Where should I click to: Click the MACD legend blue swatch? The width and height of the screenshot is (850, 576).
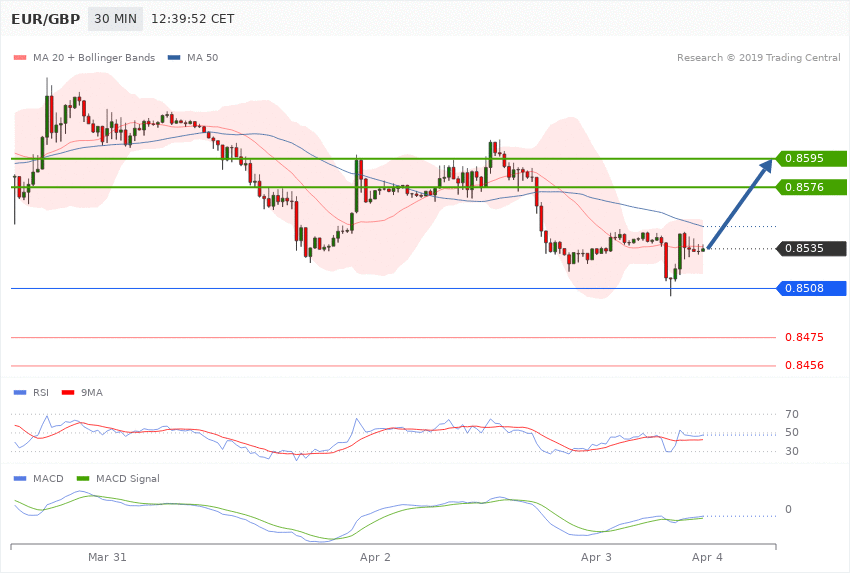tap(20, 478)
